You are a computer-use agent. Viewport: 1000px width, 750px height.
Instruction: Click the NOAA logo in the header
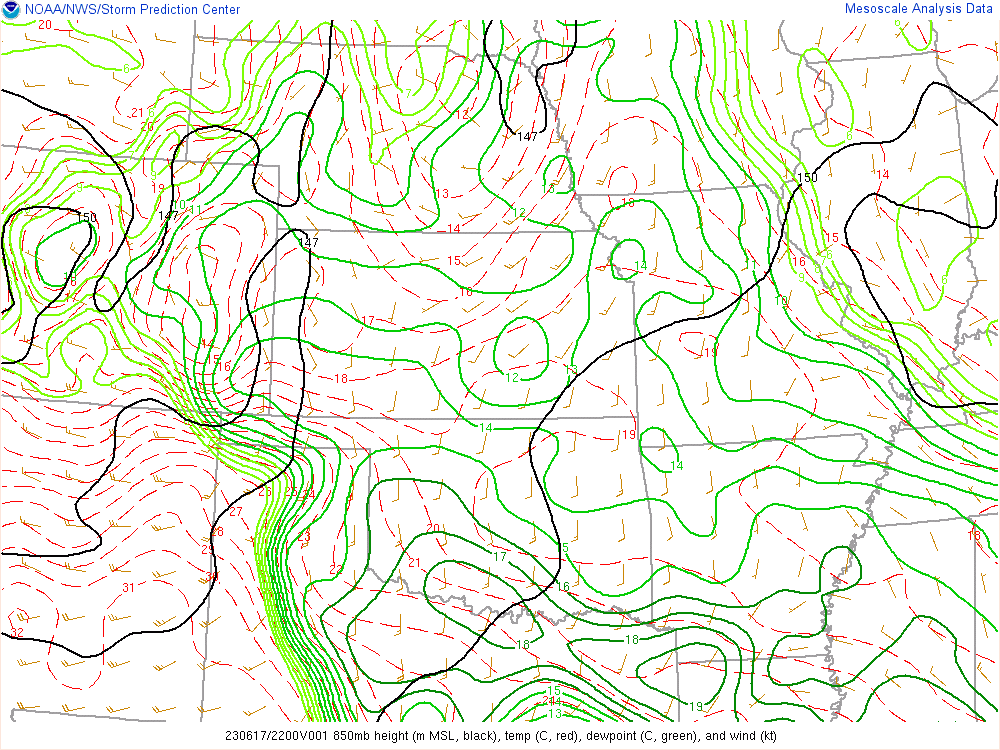(x=10, y=10)
